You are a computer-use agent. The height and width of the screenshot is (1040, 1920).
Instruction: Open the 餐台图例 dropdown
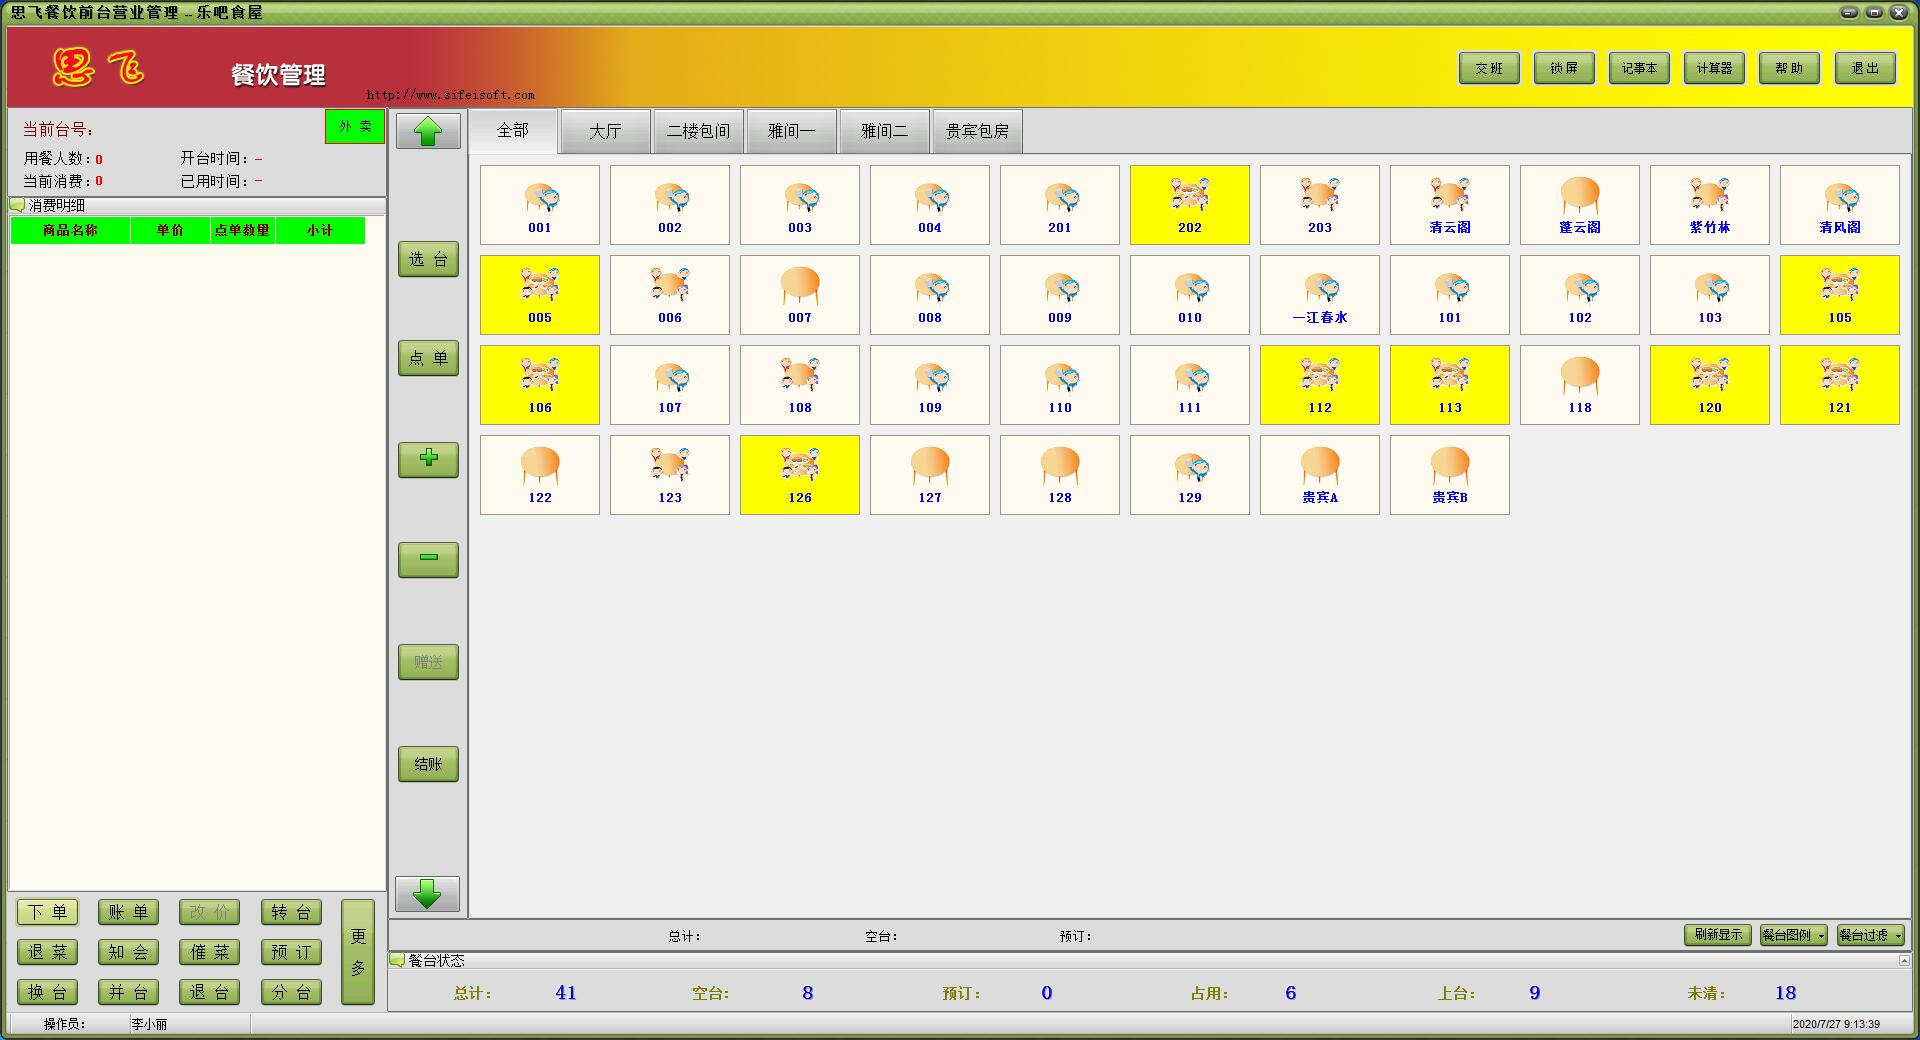point(1793,935)
